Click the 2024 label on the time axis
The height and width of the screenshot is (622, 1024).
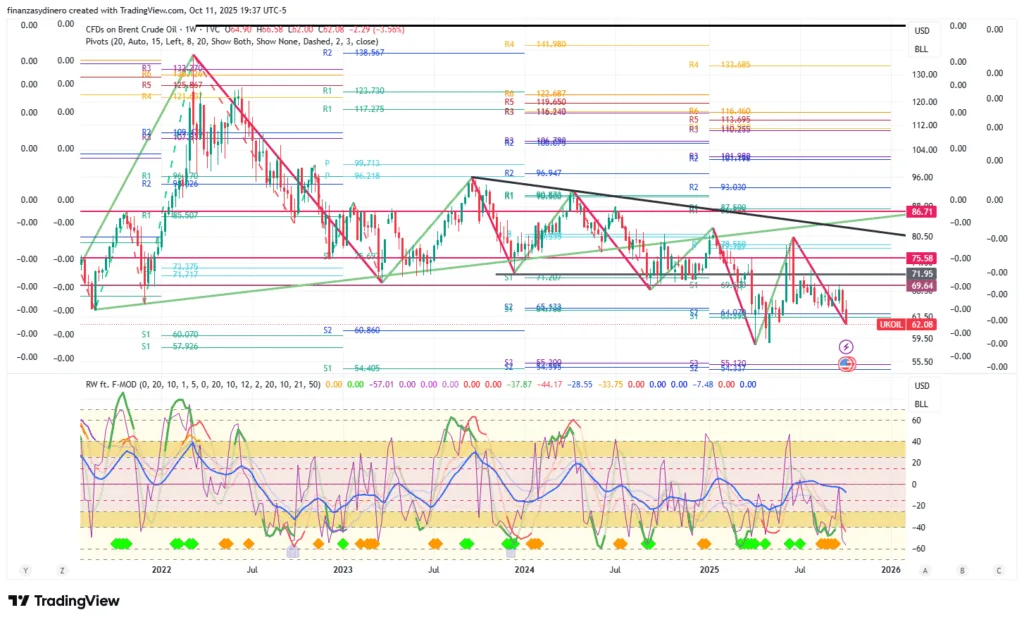[x=523, y=570]
